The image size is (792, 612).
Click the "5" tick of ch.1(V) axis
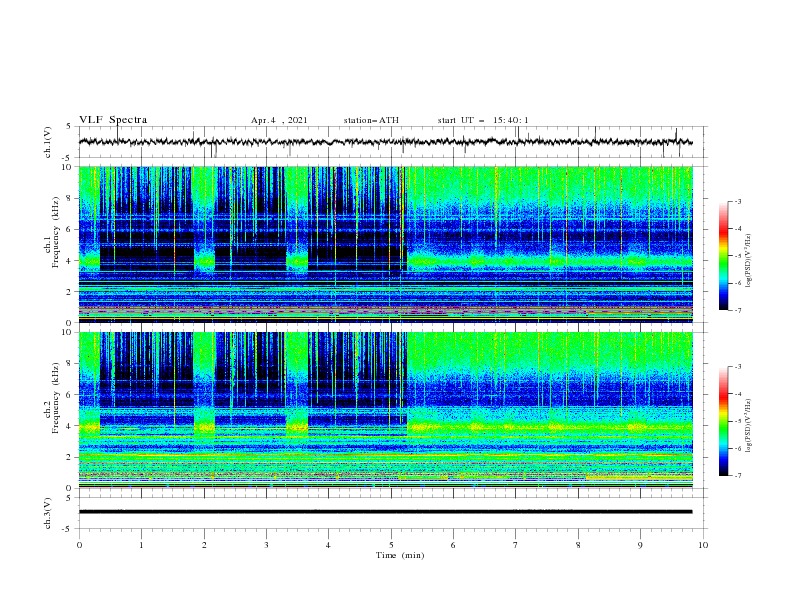coord(70,126)
